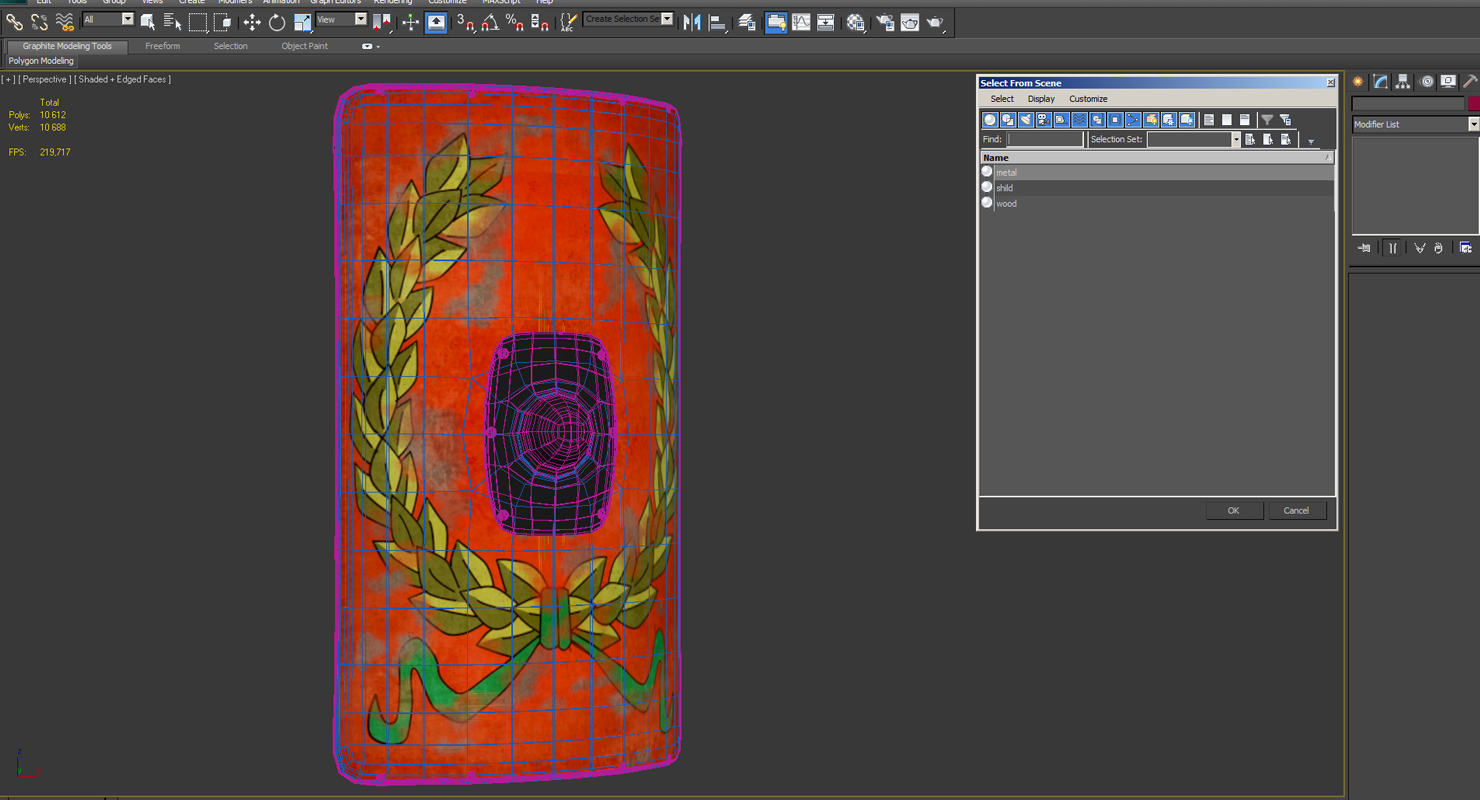Toggle Display Shapes filter in dialog
Screen dimensions: 1480x800
pos(1008,120)
